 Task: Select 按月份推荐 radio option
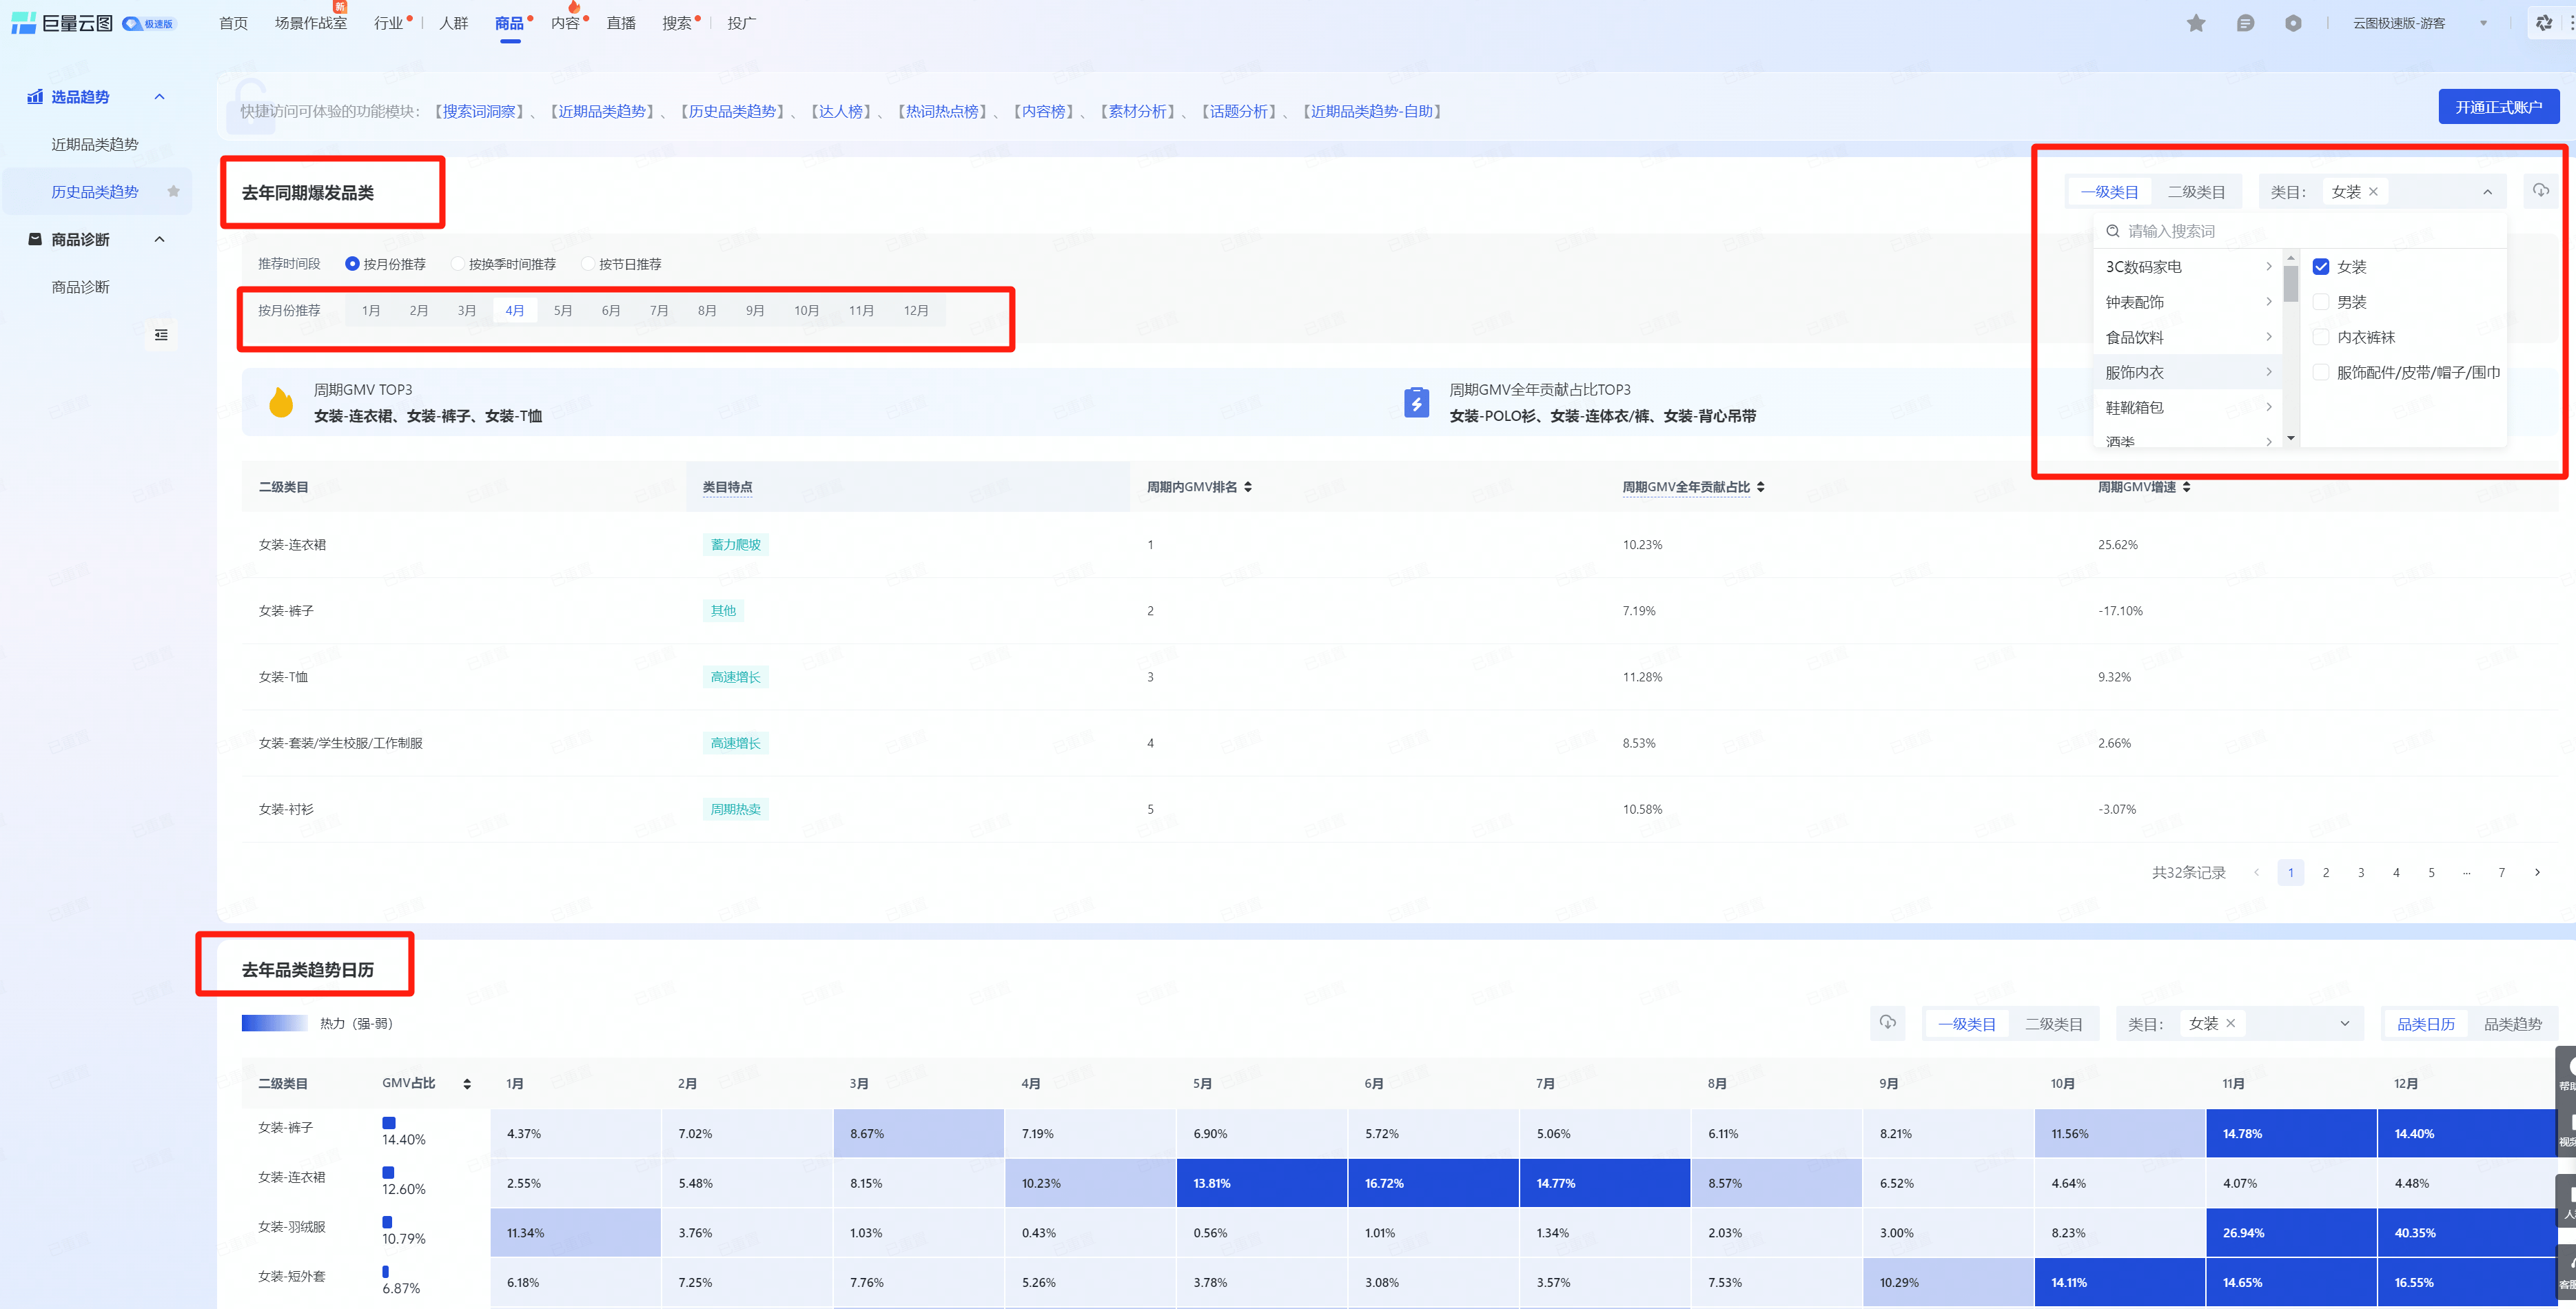click(352, 264)
